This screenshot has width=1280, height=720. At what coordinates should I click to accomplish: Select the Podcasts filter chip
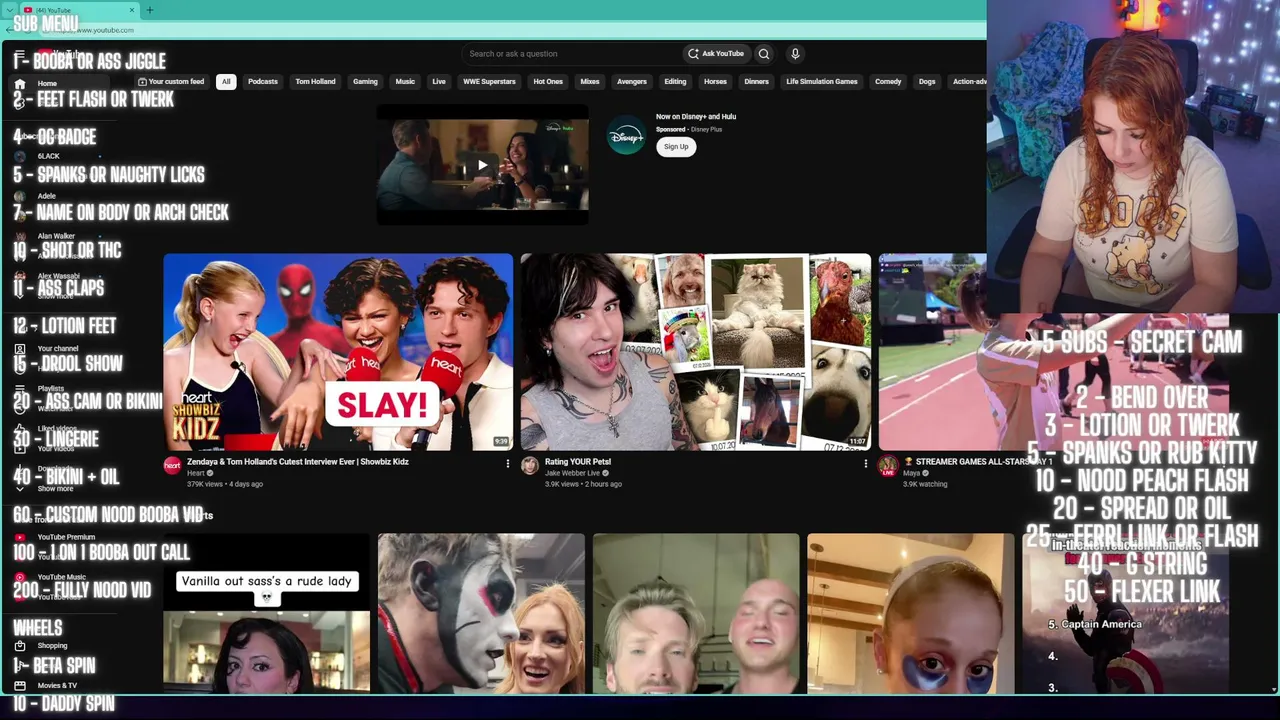click(x=263, y=82)
